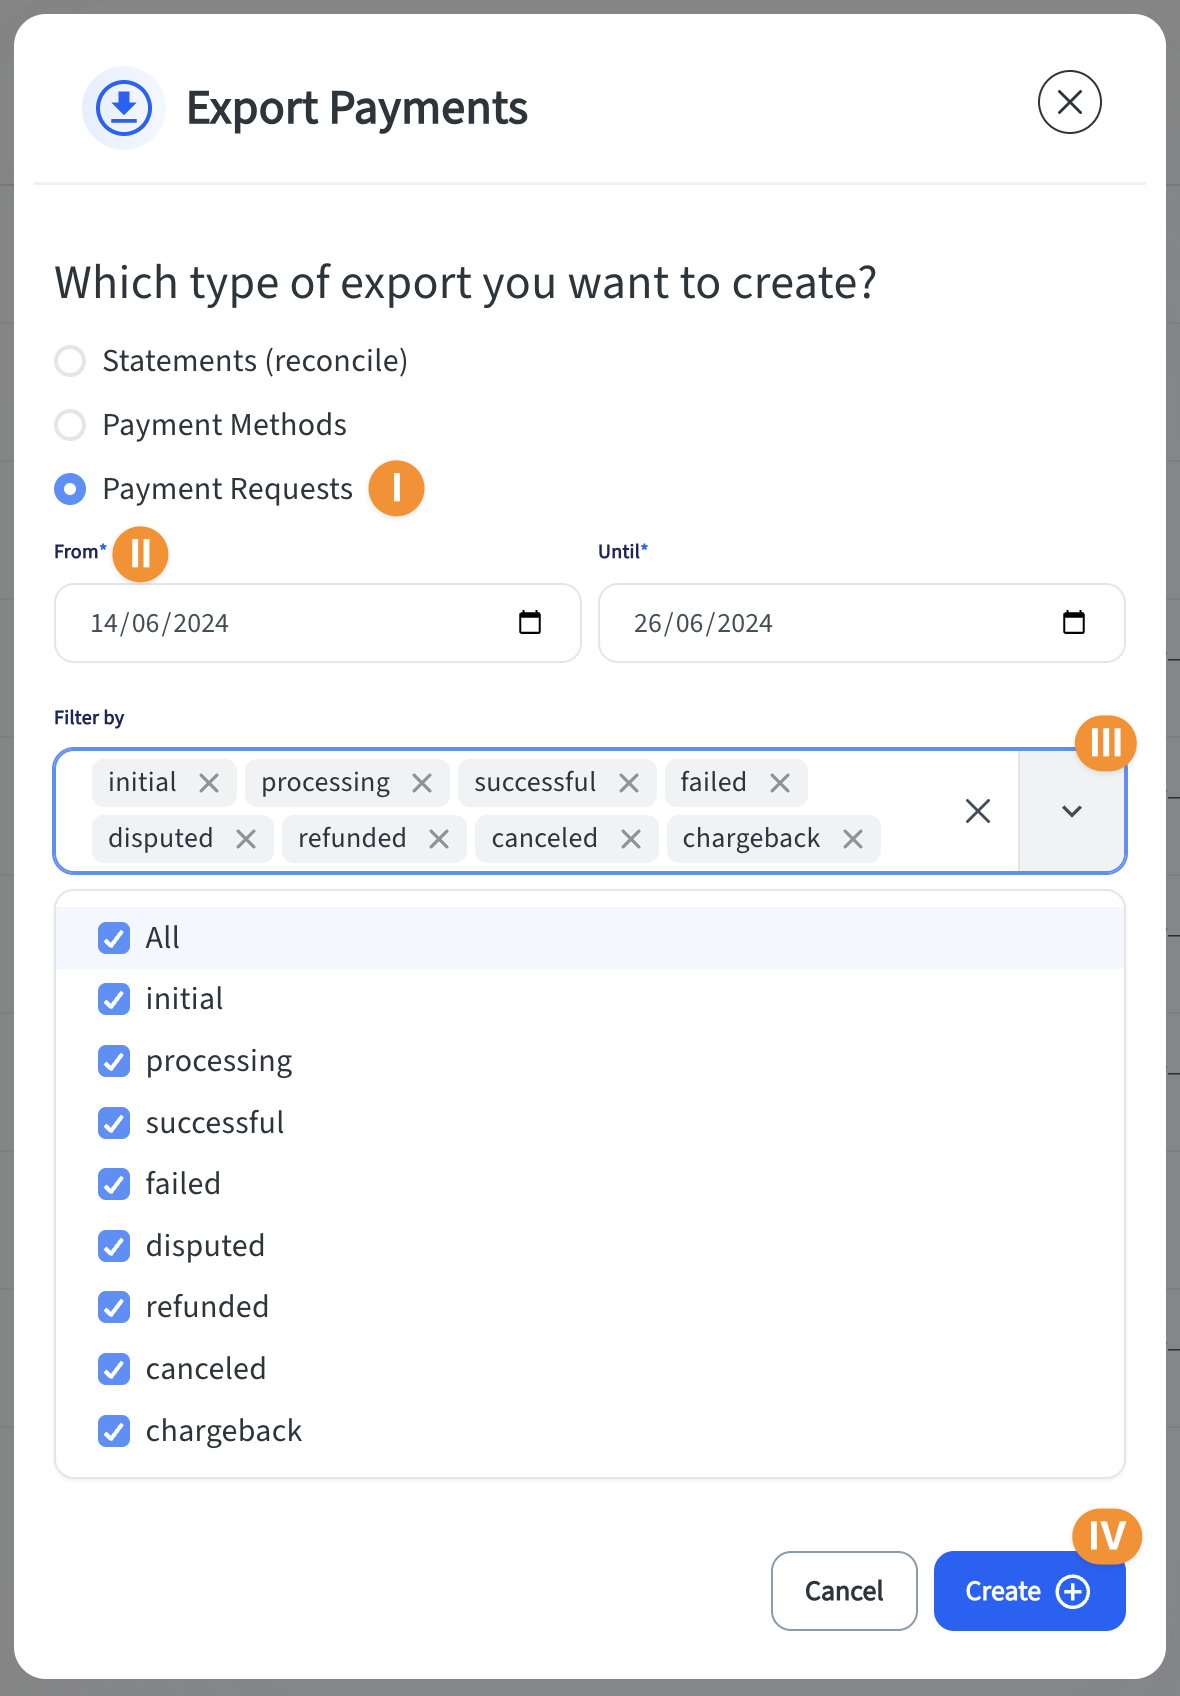The image size is (1180, 1696).
Task: Click the Create button
Action: [1029, 1591]
